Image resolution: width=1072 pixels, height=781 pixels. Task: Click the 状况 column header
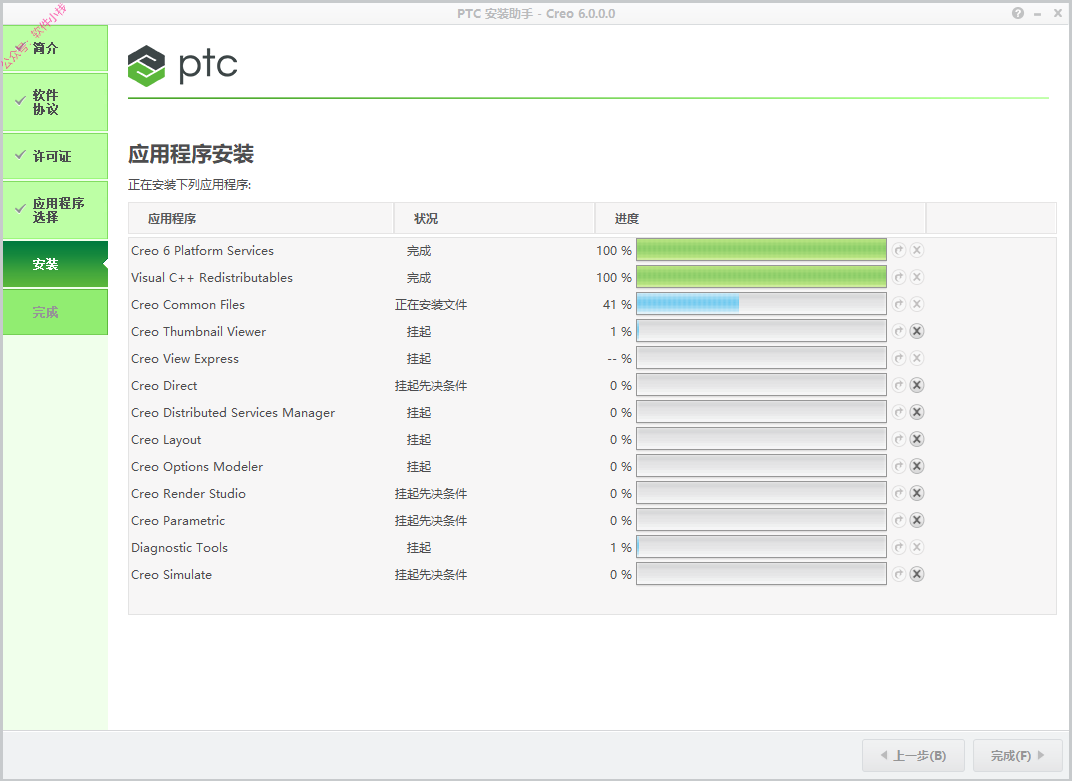(494, 219)
